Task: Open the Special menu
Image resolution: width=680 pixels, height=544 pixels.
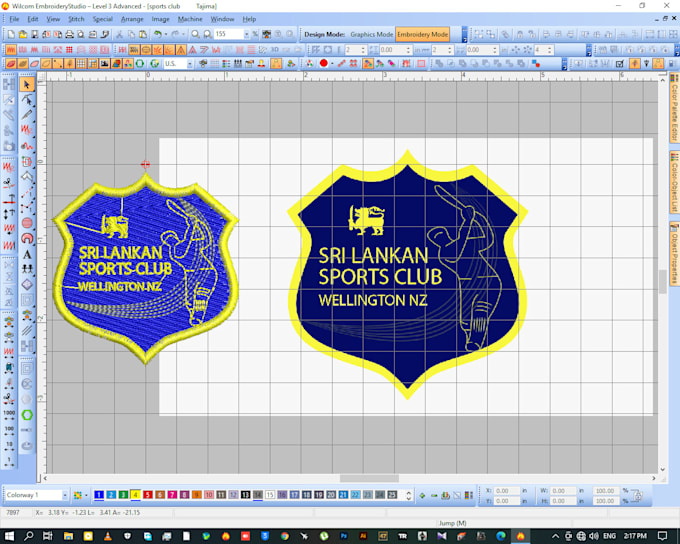Action: (x=102, y=19)
